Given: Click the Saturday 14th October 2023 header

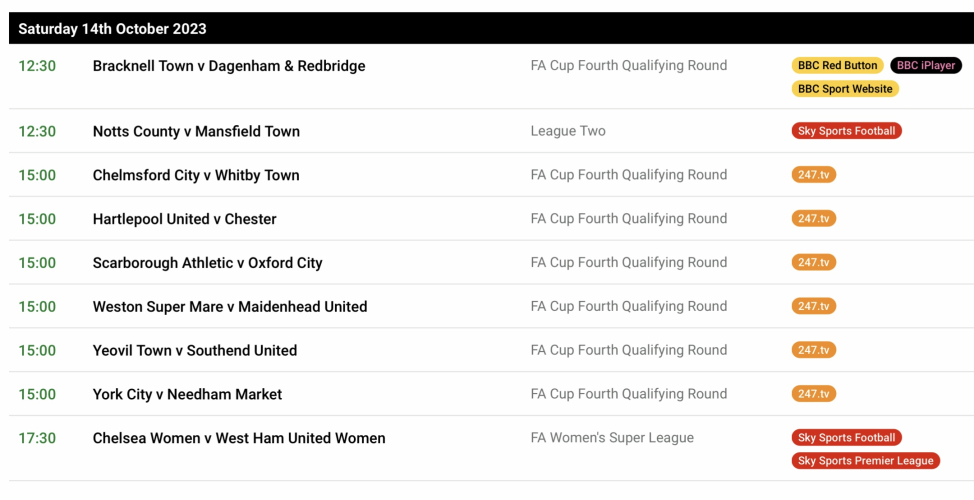Looking at the screenshot, I should click(112, 28).
